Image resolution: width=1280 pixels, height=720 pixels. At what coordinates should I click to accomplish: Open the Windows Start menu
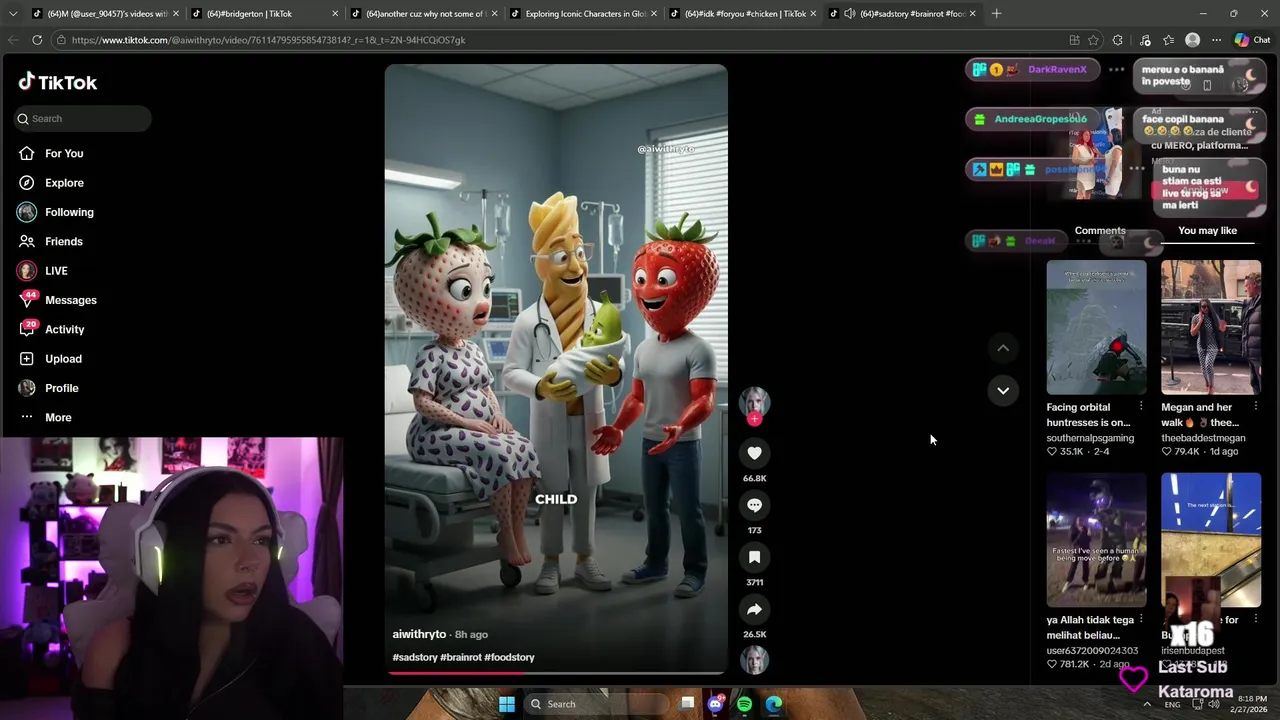point(507,704)
